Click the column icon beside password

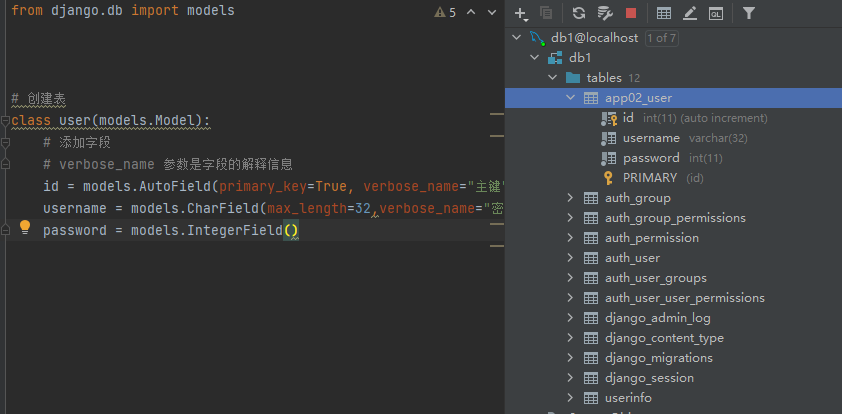pyautogui.click(x=608, y=158)
